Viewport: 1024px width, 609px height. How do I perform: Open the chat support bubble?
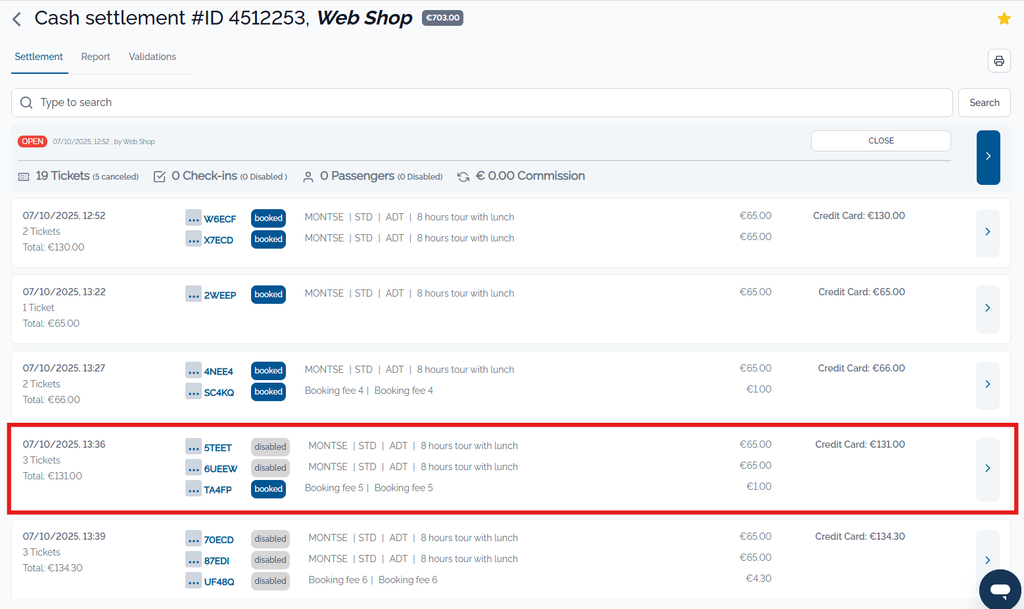[x=998, y=590]
